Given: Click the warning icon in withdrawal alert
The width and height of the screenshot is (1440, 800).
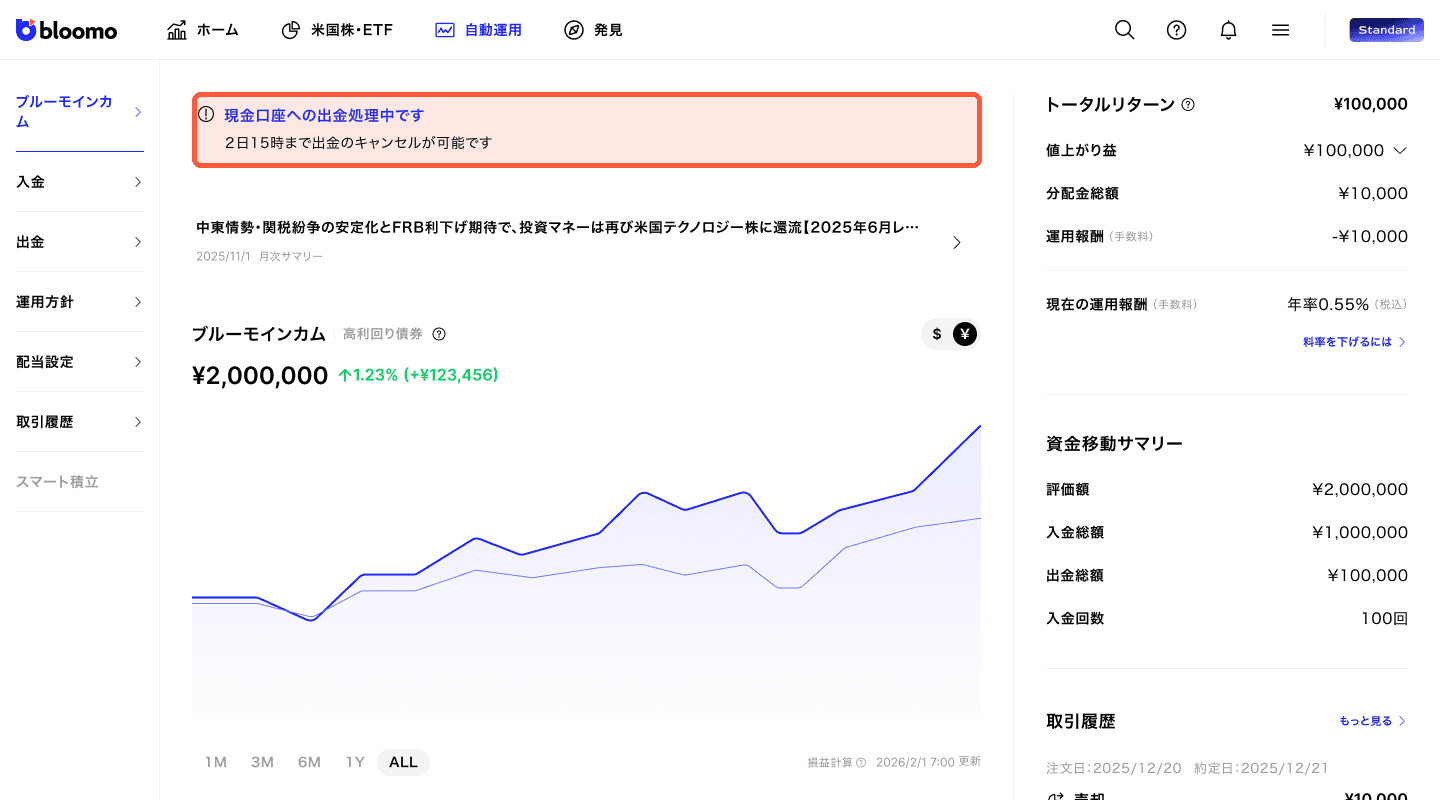Looking at the screenshot, I should (x=206, y=114).
